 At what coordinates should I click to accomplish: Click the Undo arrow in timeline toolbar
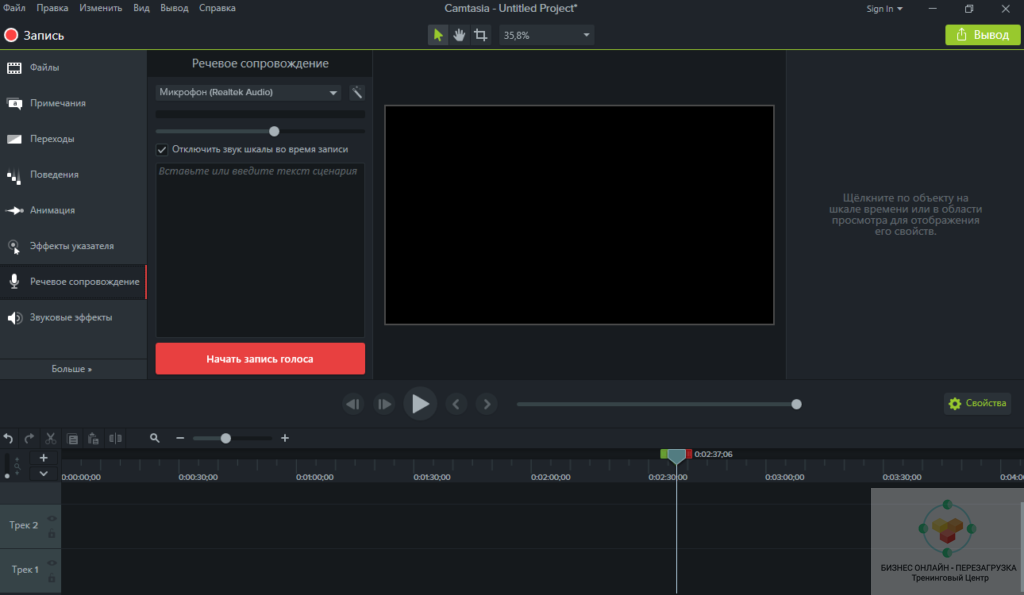(9, 438)
